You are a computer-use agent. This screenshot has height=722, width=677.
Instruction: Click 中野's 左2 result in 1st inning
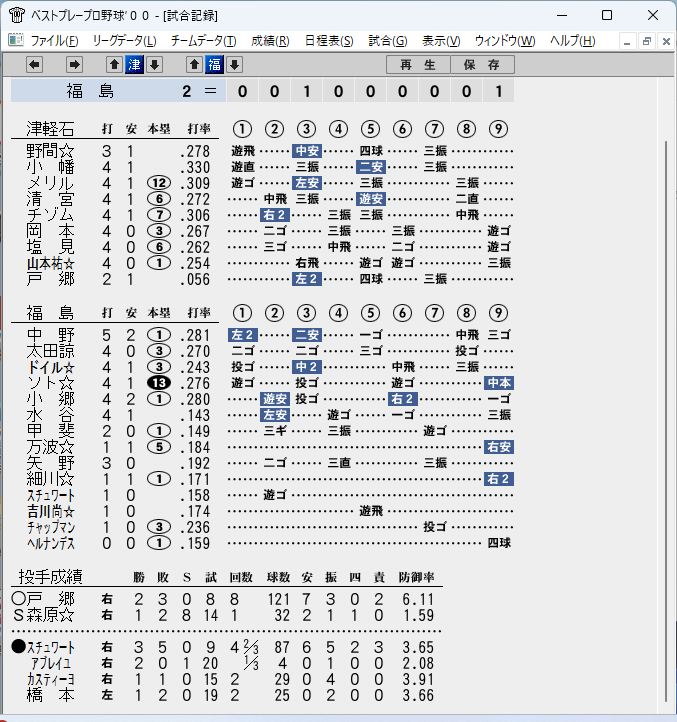(242, 335)
